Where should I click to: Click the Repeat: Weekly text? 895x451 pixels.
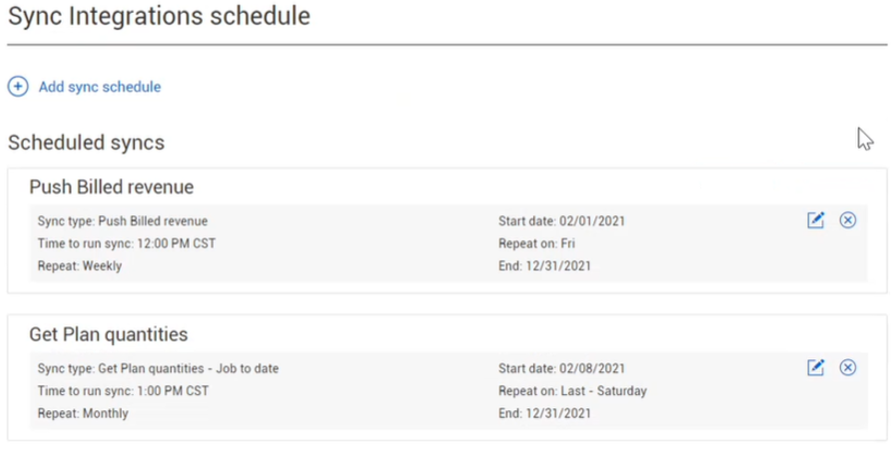pos(80,266)
